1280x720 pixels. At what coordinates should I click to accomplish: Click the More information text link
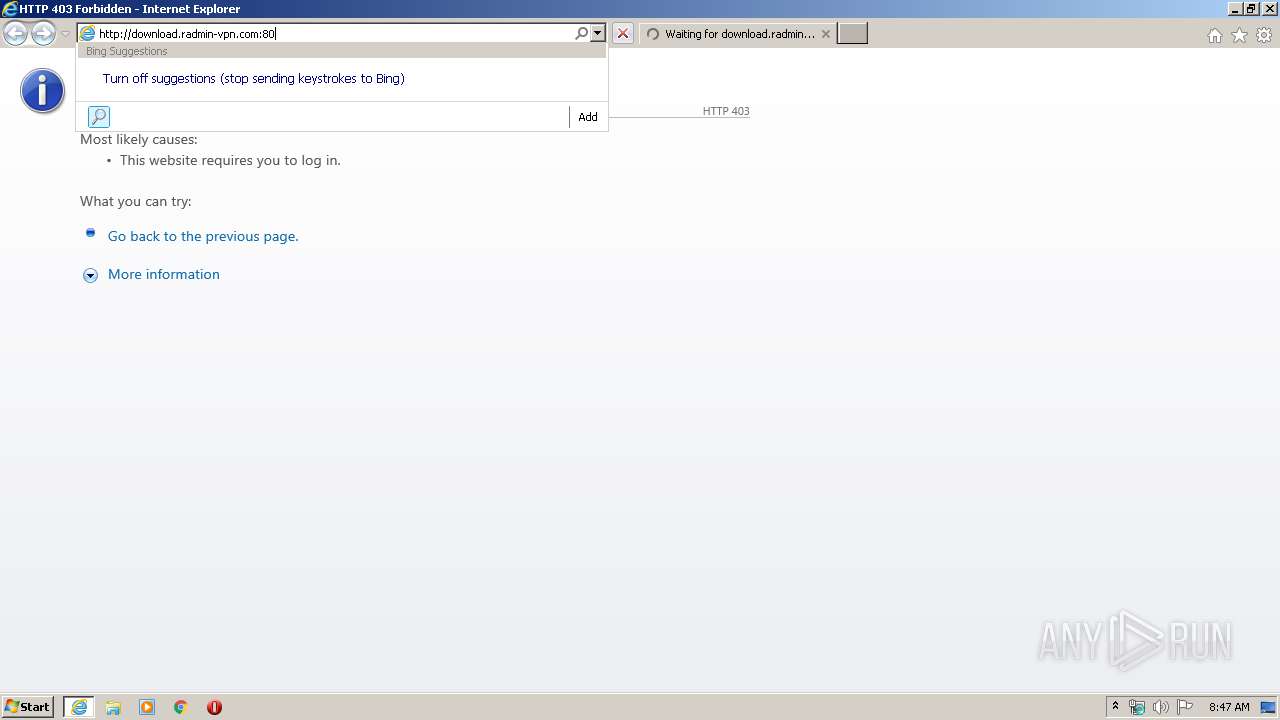(x=164, y=274)
